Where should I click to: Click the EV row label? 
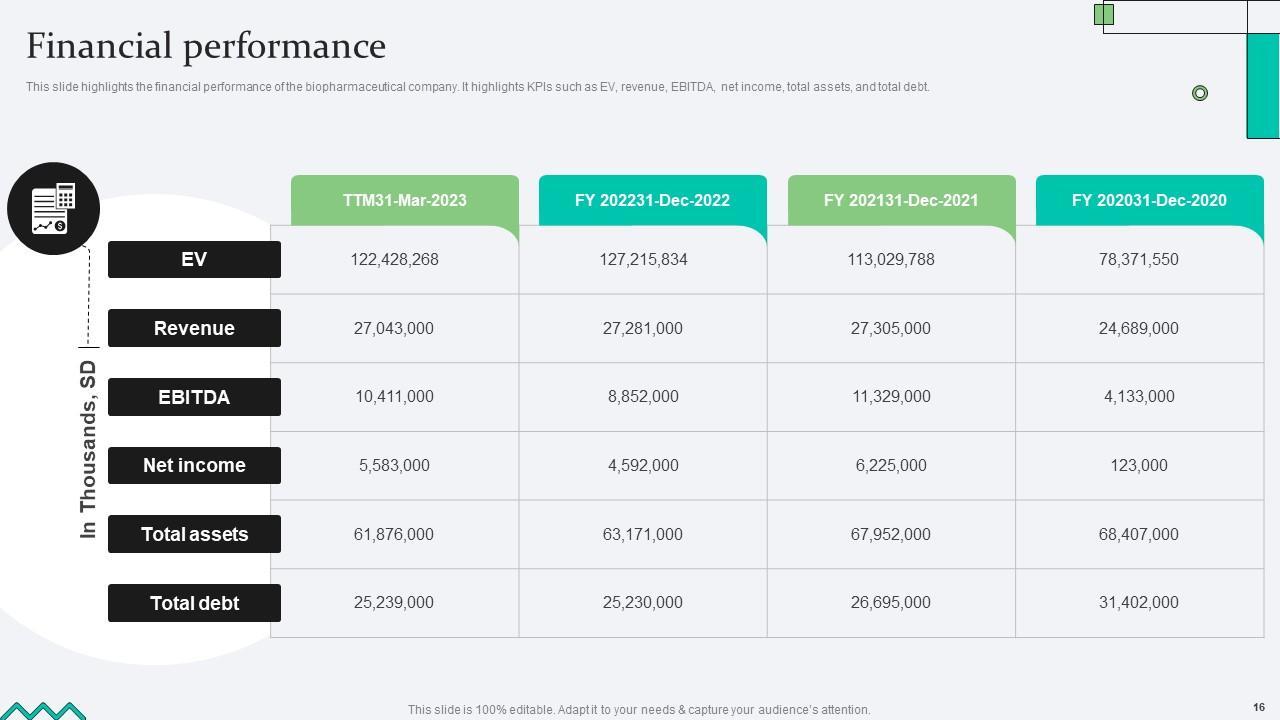point(194,260)
